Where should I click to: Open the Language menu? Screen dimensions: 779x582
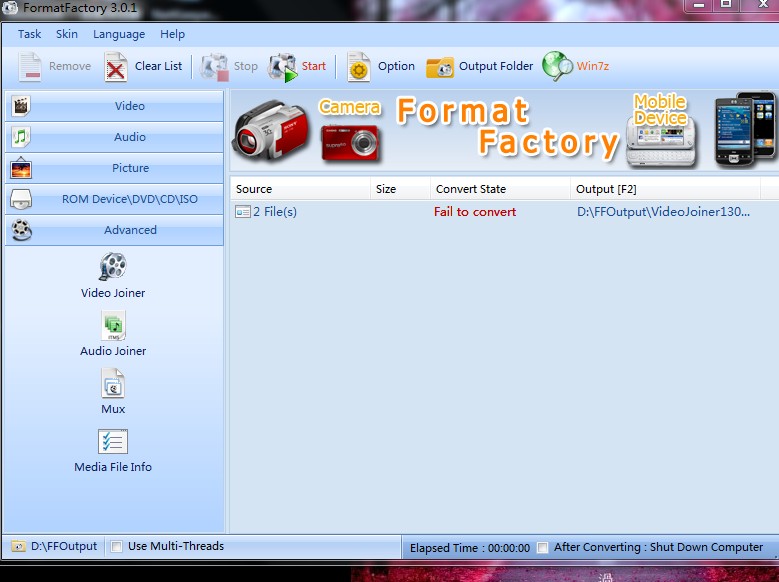coord(119,34)
